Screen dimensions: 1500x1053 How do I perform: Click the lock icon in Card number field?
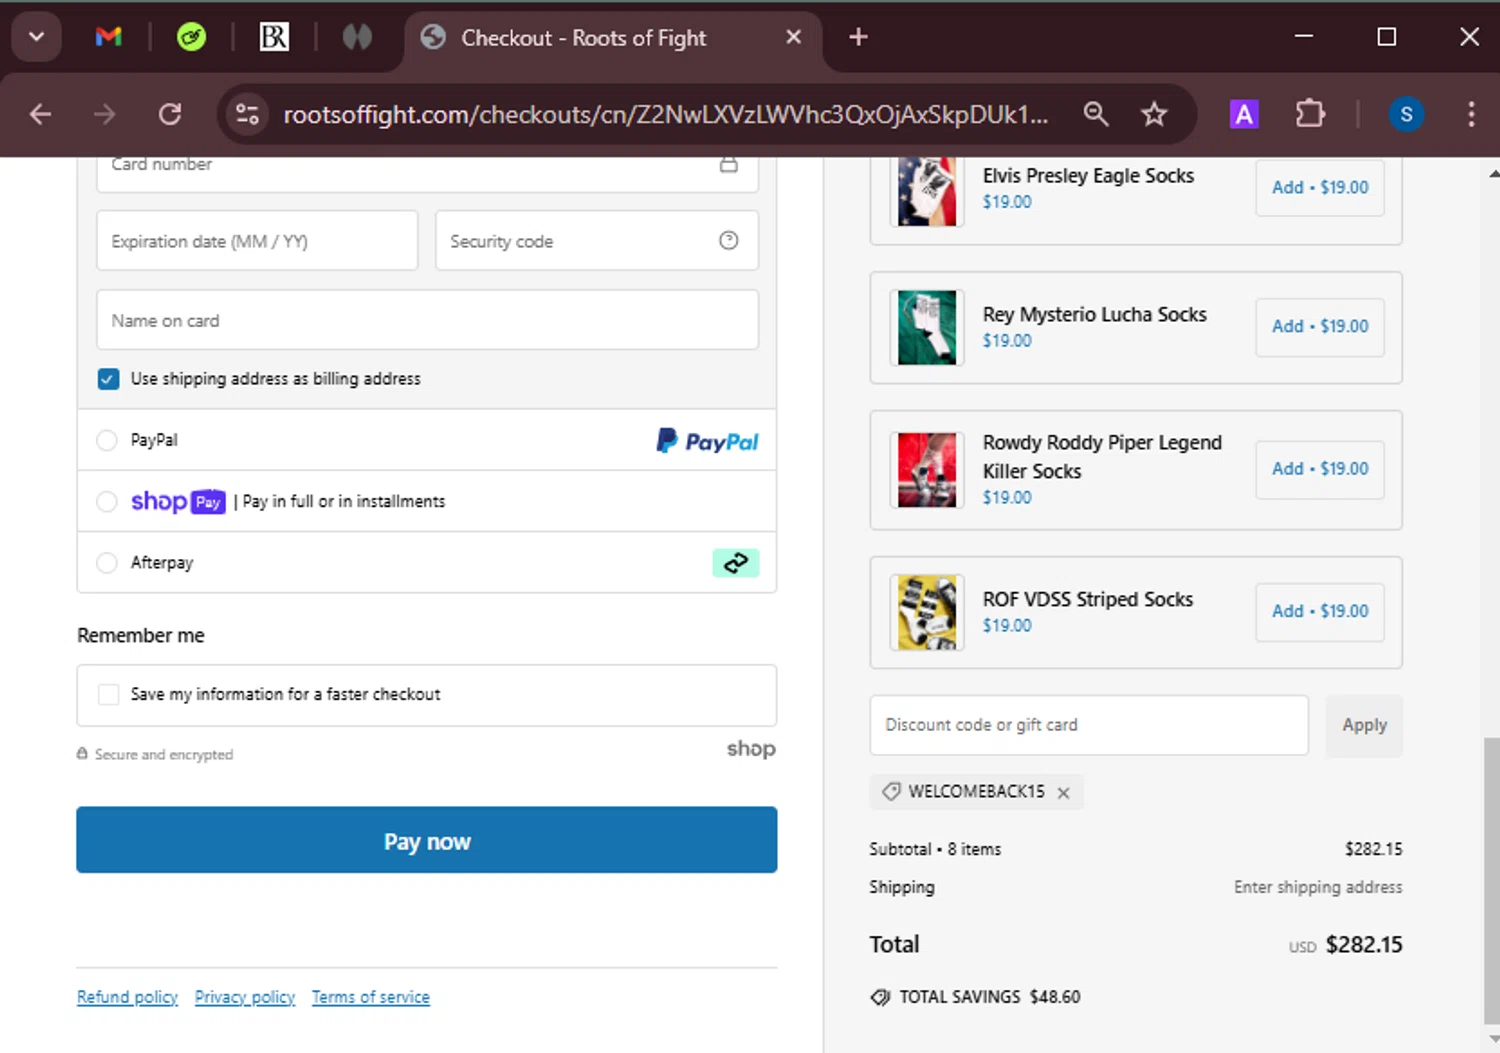tap(729, 165)
